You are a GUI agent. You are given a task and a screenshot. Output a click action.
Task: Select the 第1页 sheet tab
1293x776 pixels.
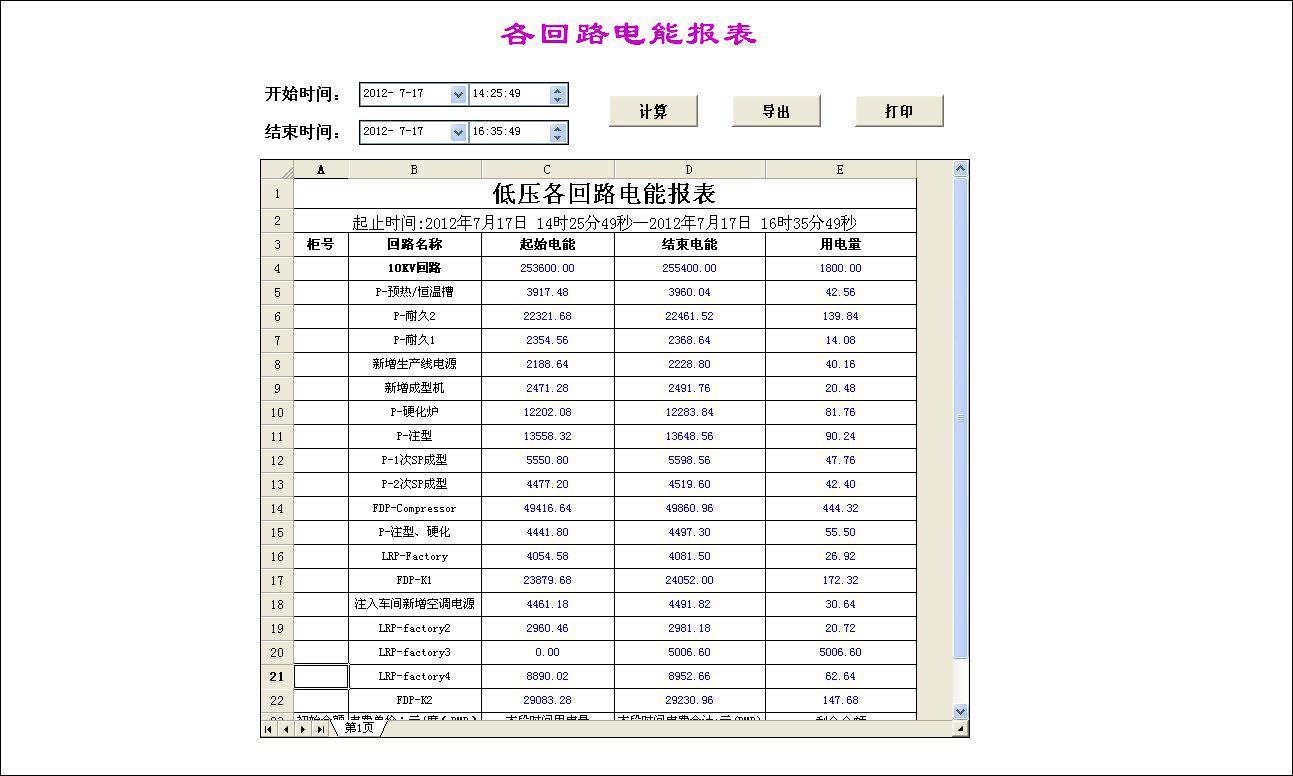(x=359, y=729)
